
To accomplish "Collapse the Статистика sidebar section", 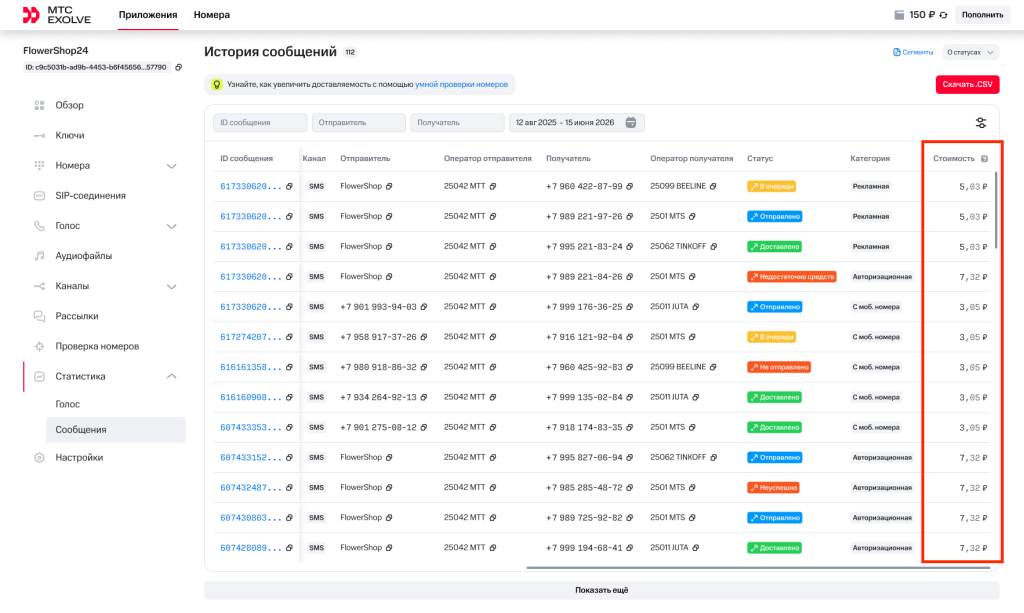I will (171, 377).
